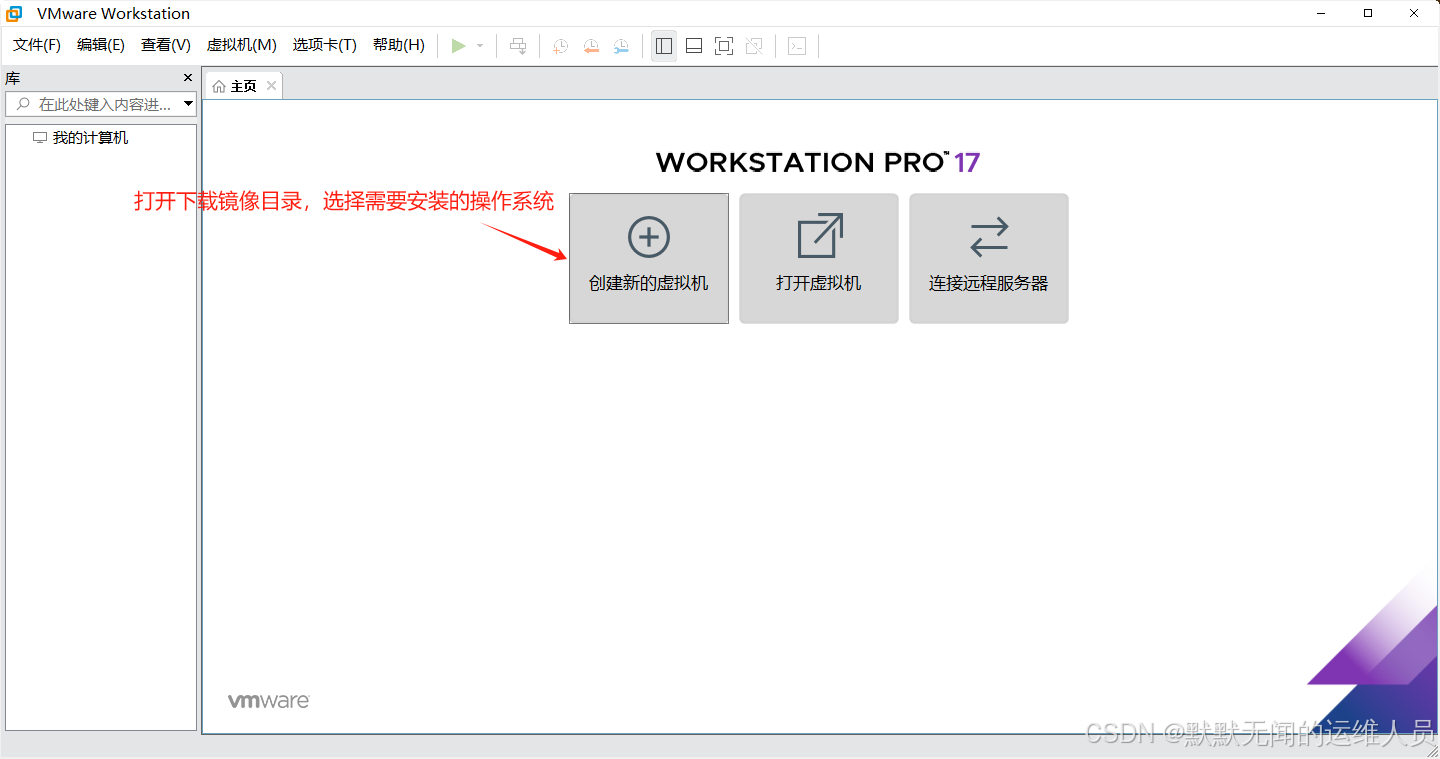Open the 文件(F) menu
This screenshot has width=1440, height=759.
37,45
